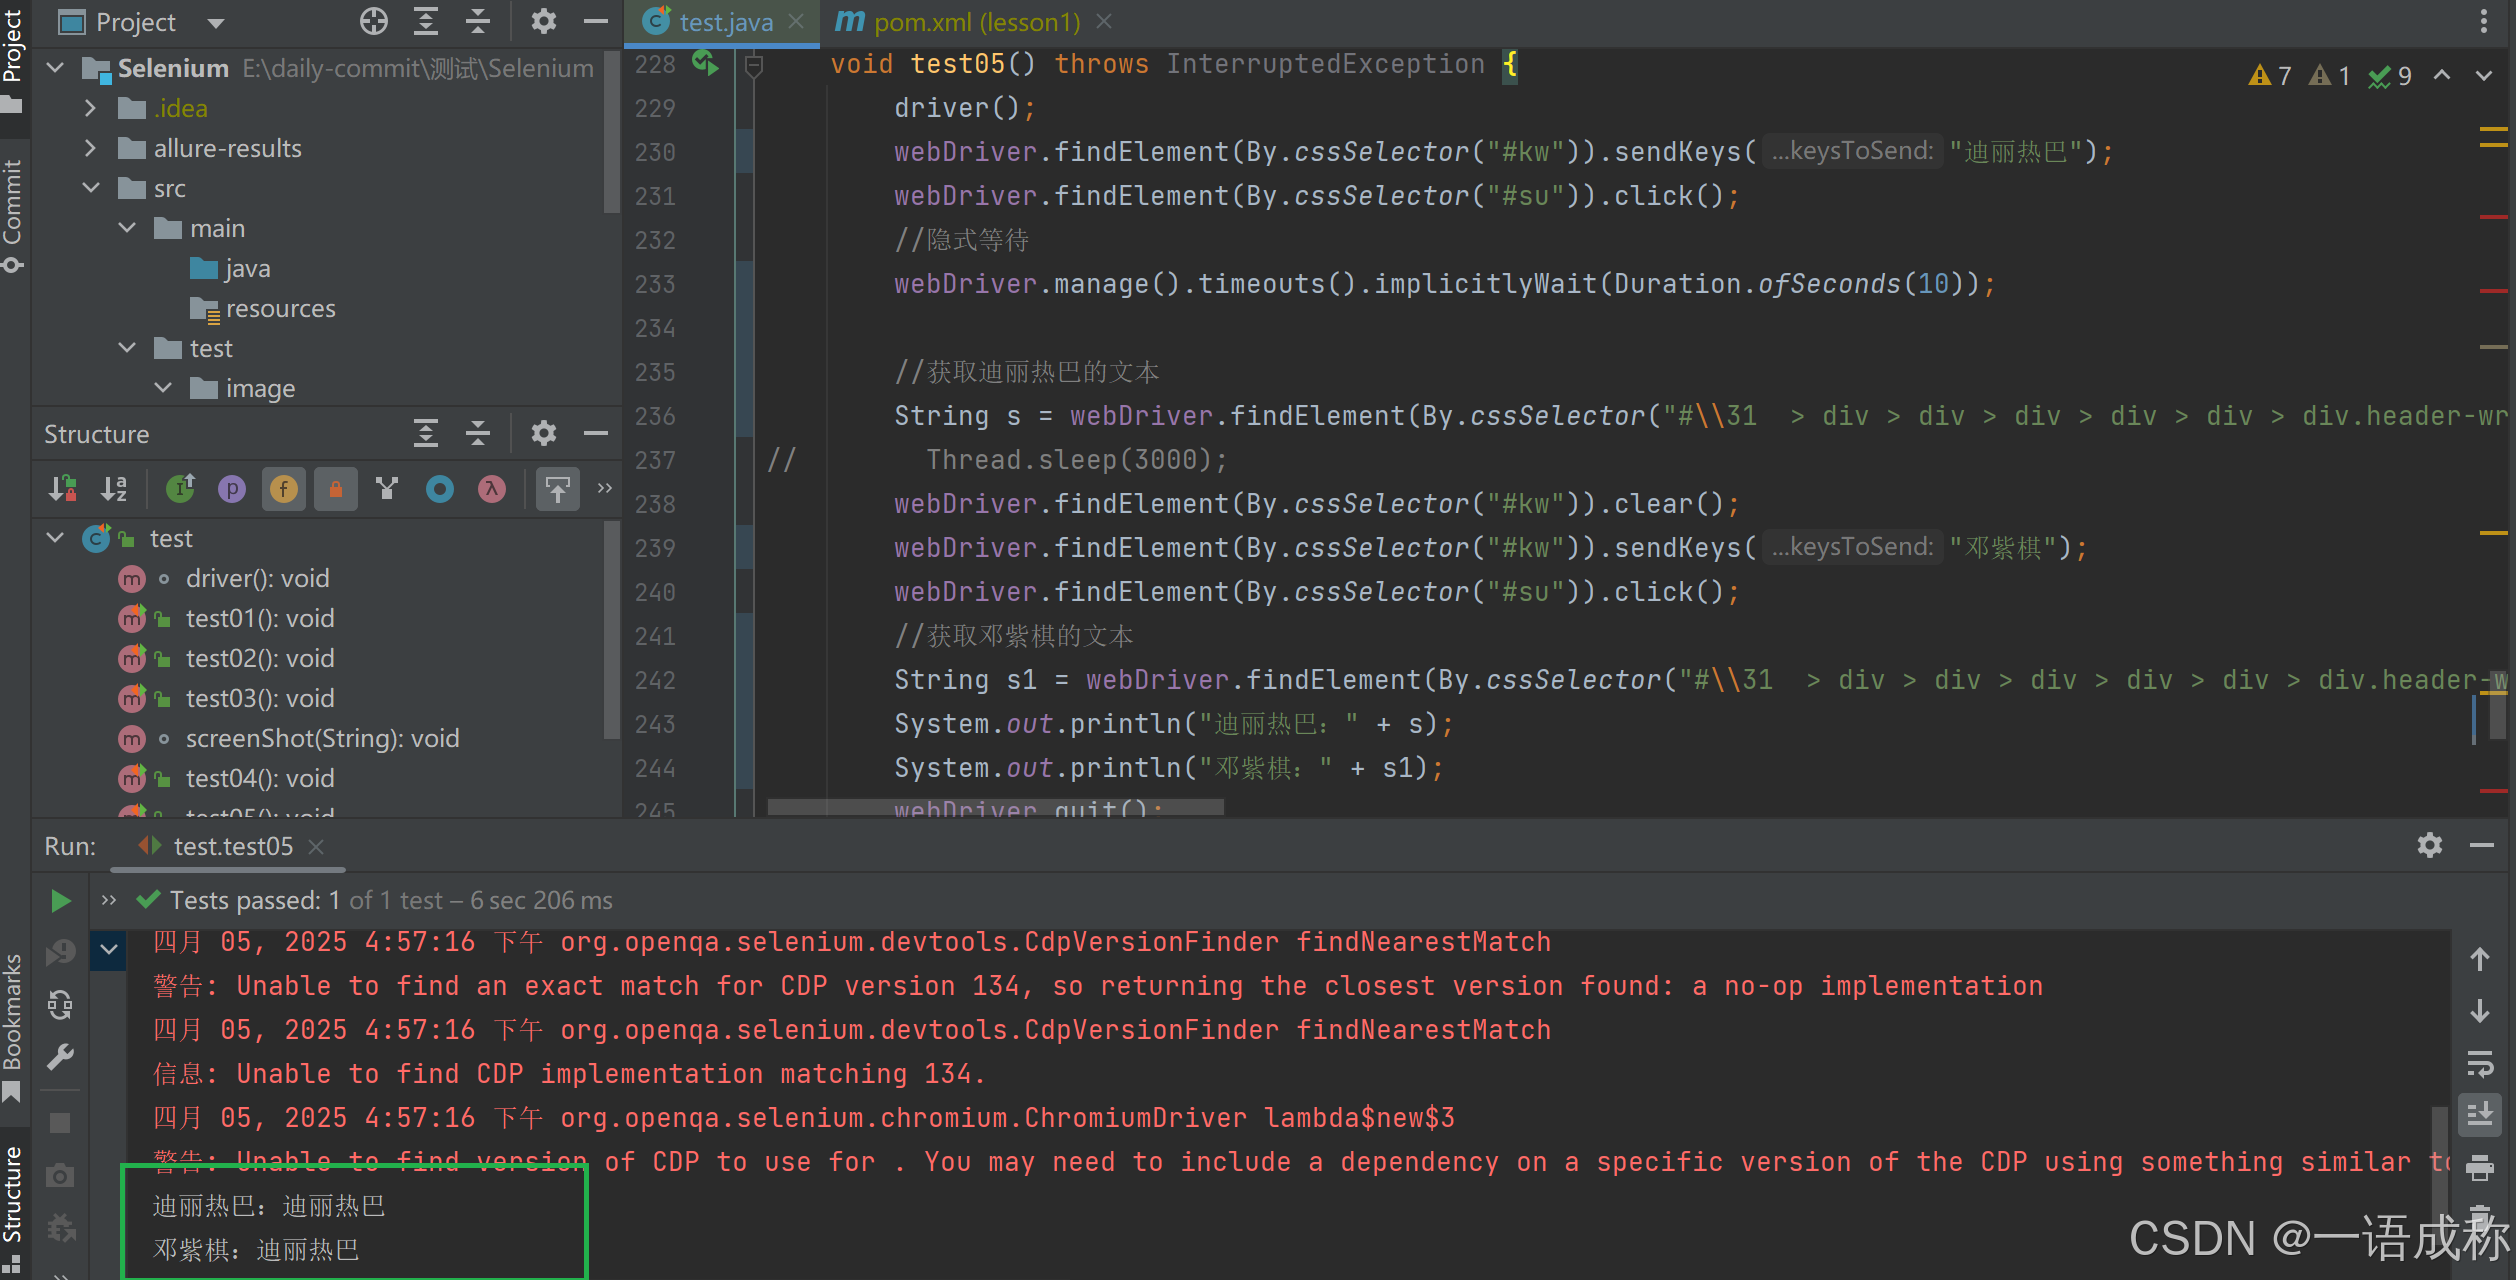Screen dimensions: 2516x1280
Task: Click the sort alphabetically structure icon
Action: pos(114,489)
